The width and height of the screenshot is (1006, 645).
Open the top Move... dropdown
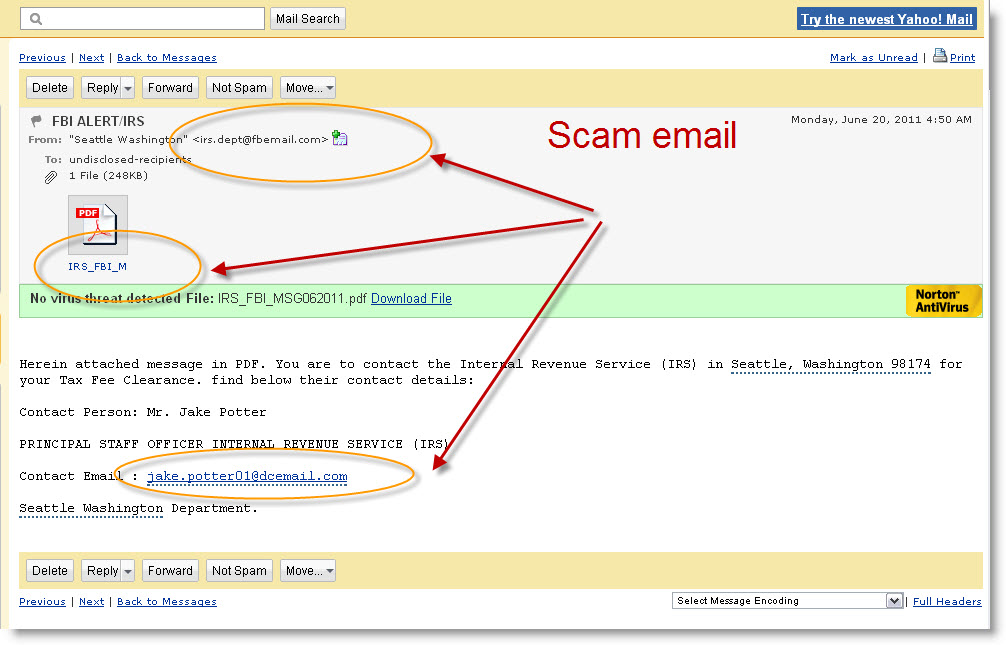click(308, 88)
